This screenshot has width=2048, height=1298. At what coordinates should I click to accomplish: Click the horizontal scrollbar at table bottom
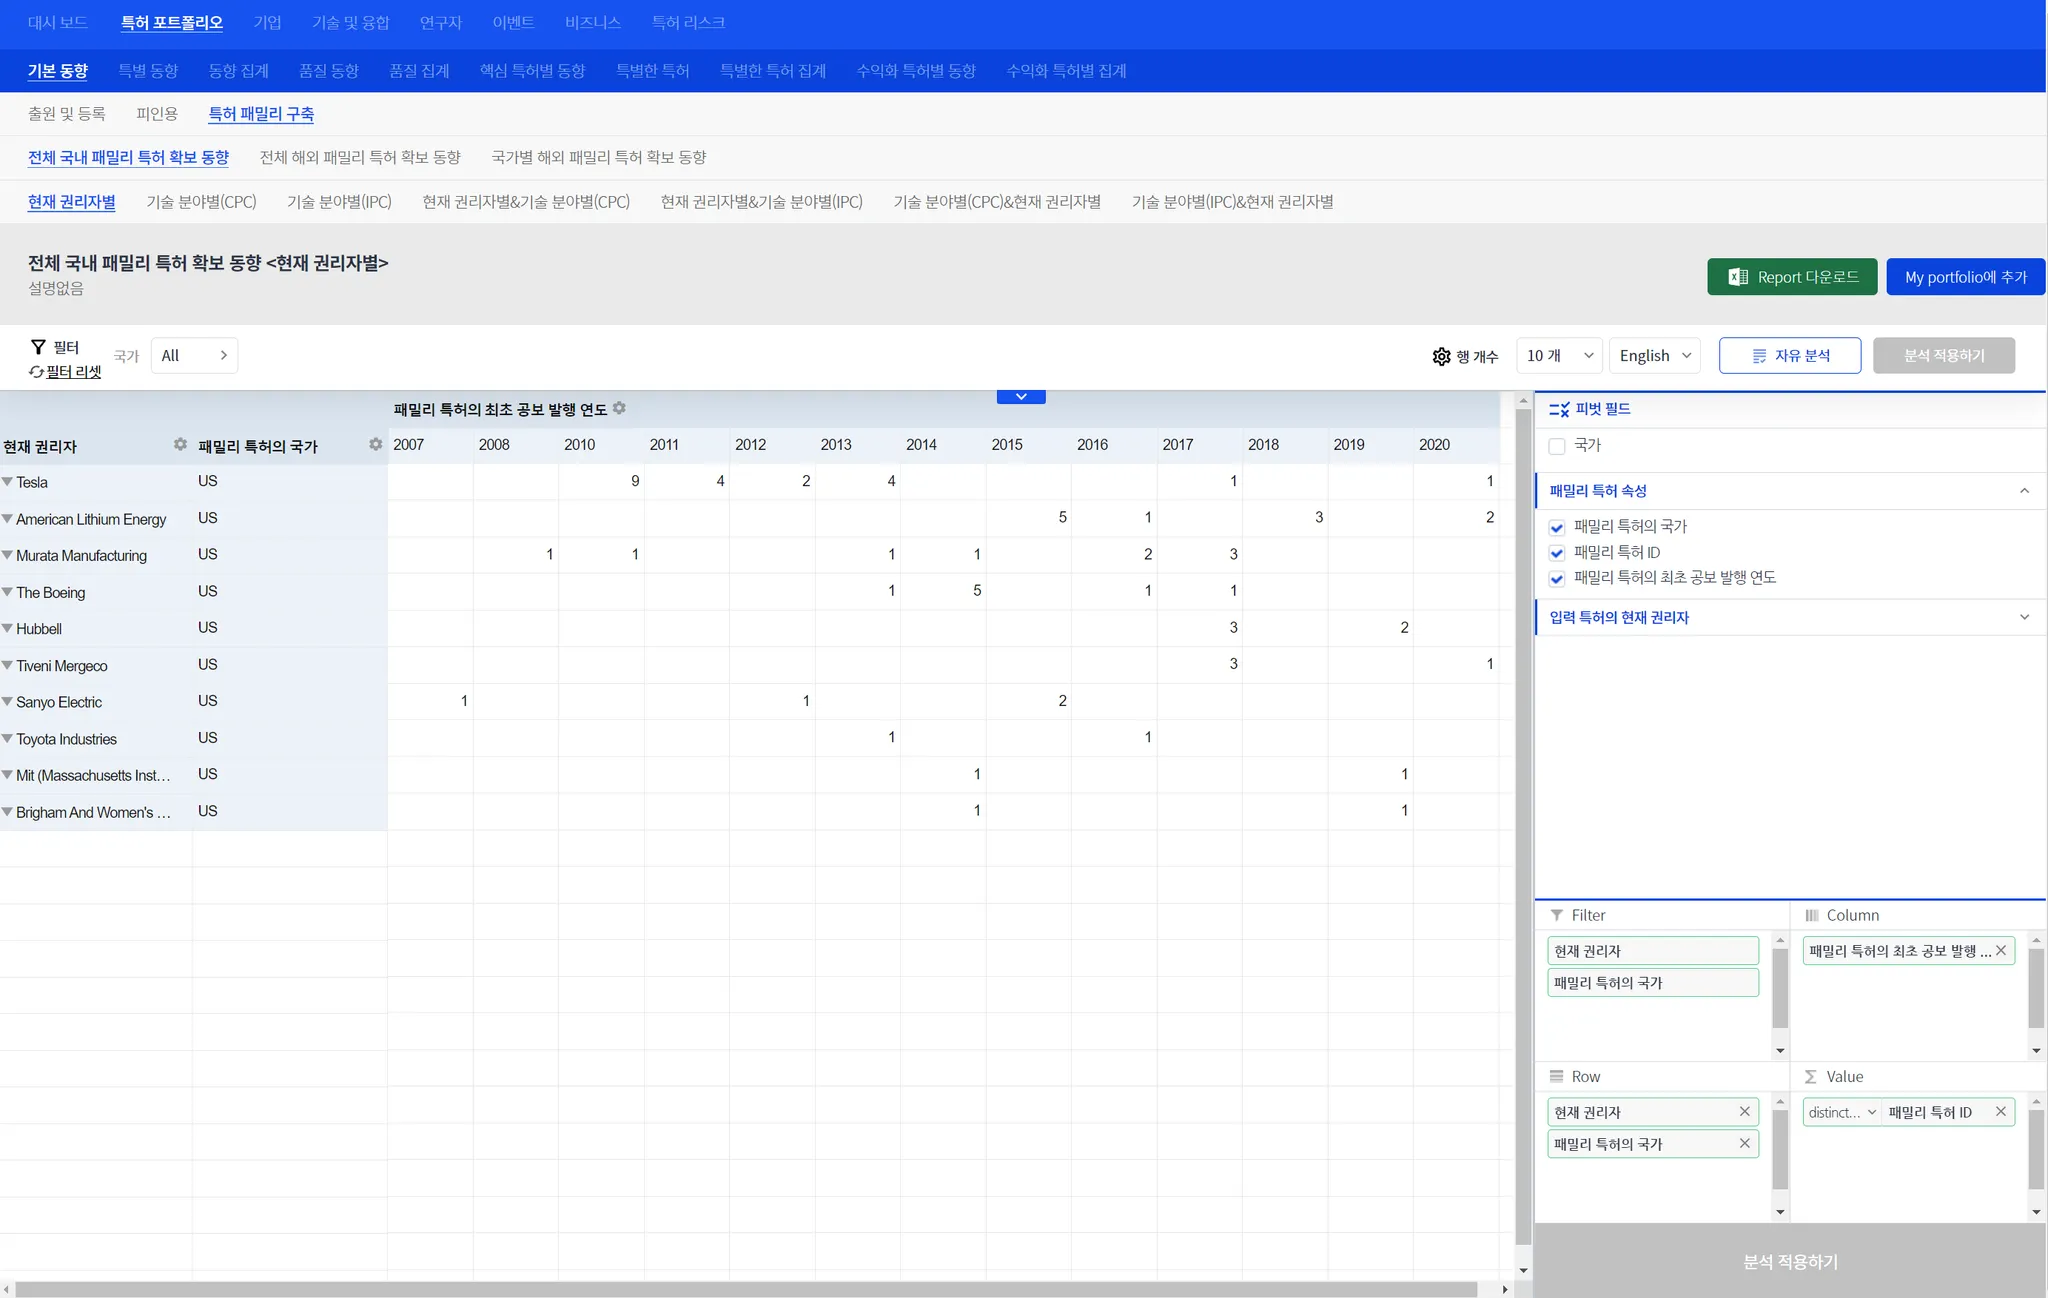pyautogui.click(x=745, y=1289)
